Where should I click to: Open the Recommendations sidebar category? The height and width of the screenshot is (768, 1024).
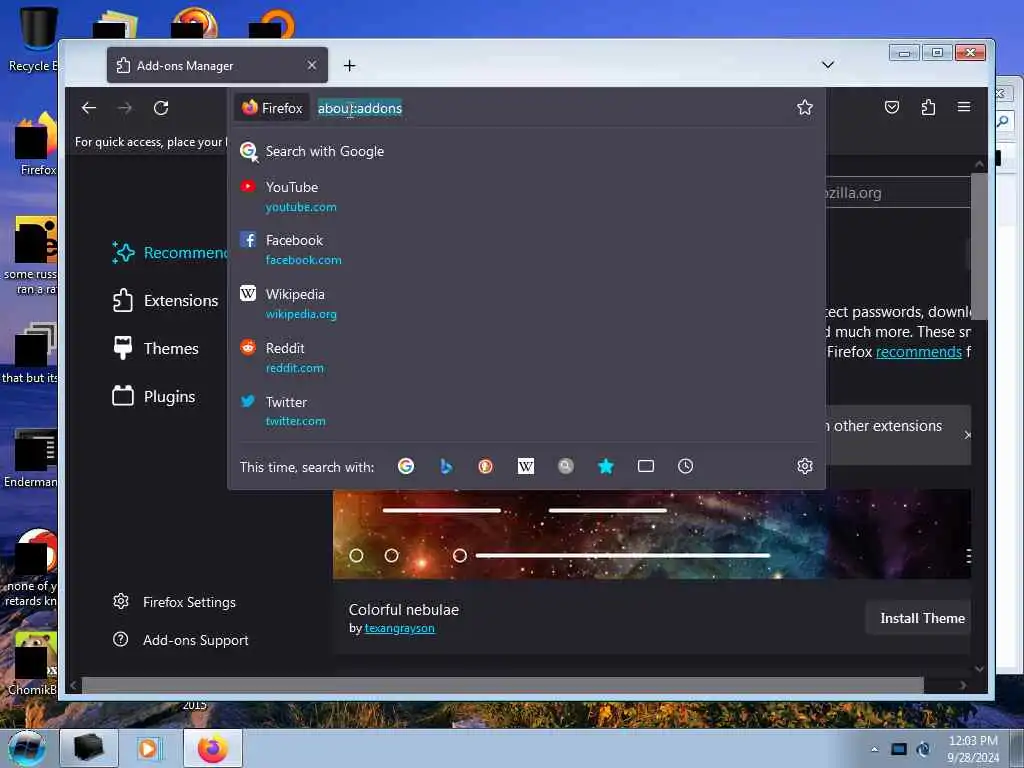(x=168, y=253)
